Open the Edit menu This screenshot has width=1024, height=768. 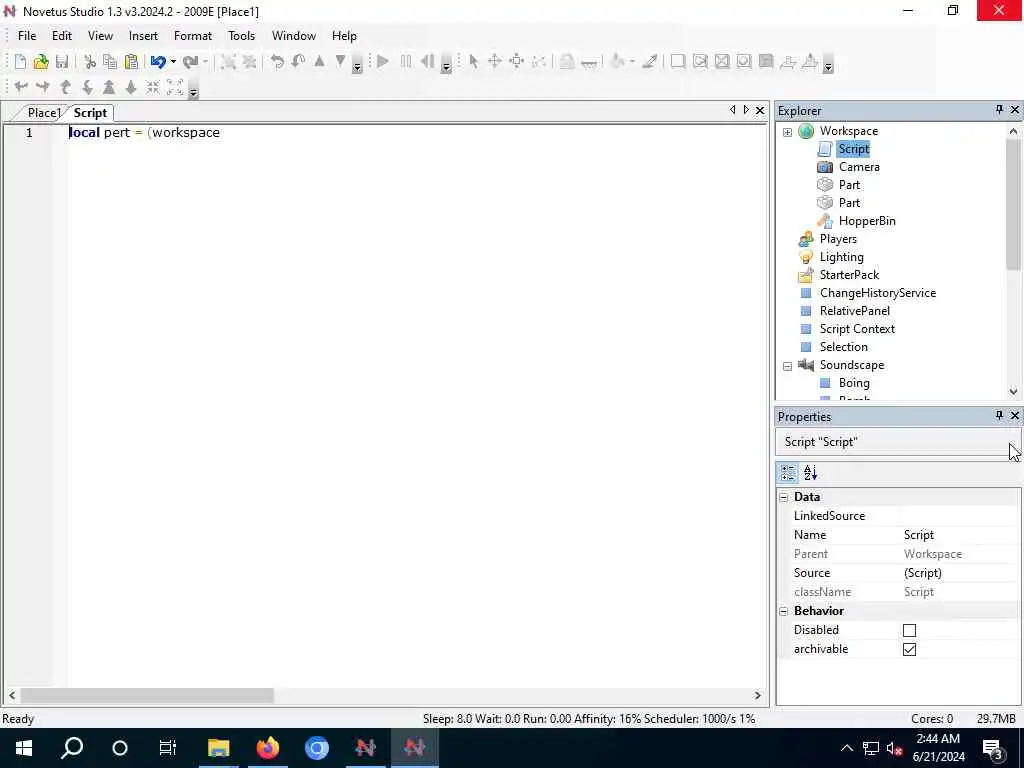pyautogui.click(x=62, y=36)
